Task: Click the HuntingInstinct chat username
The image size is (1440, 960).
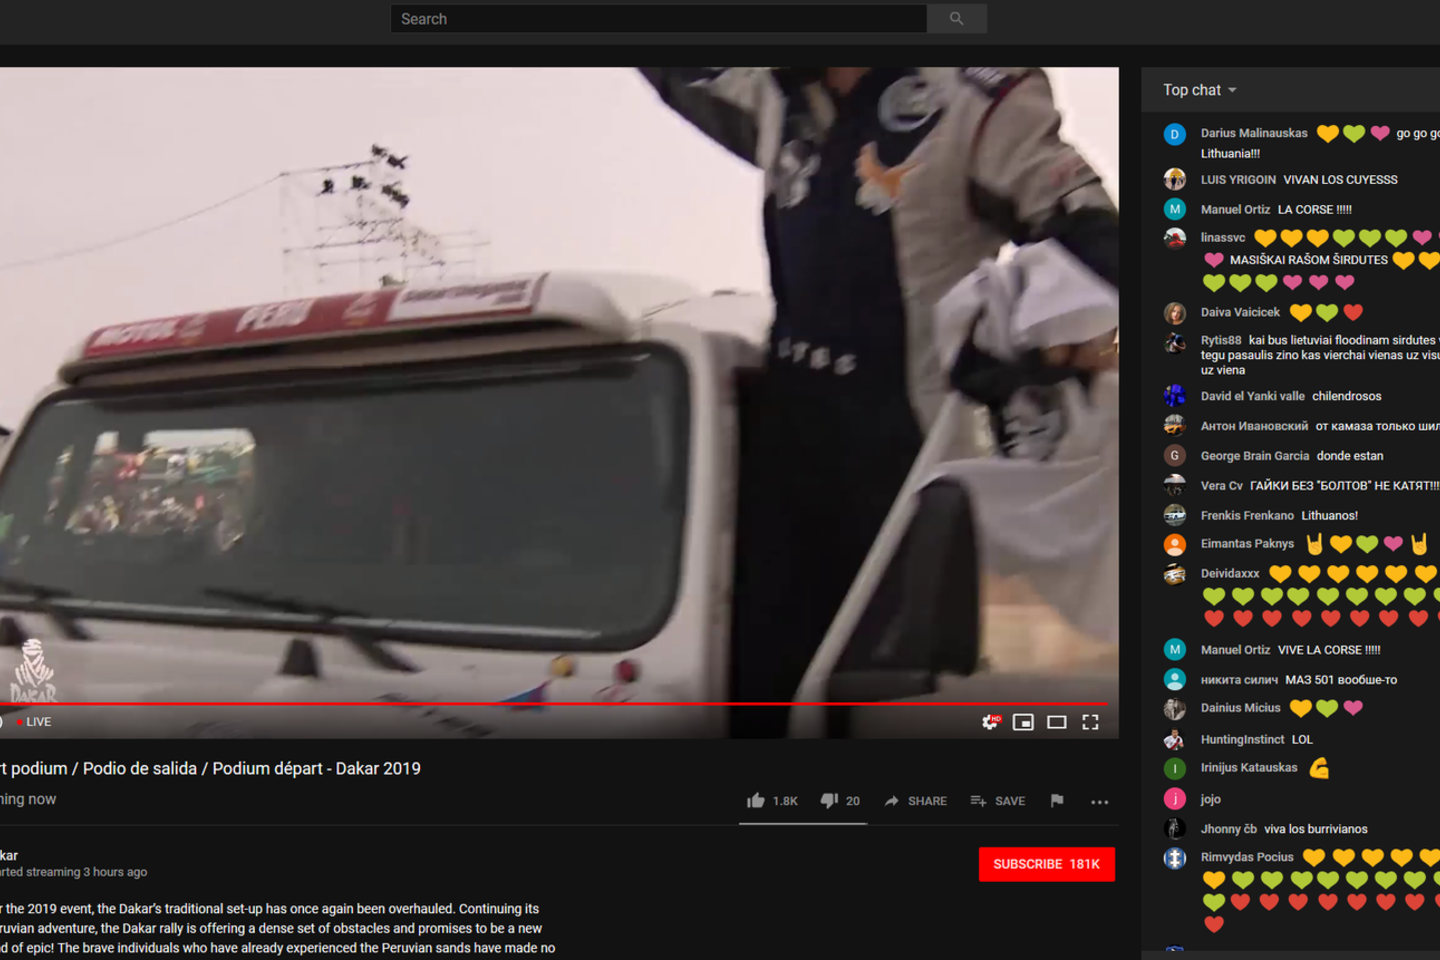Action: tap(1242, 740)
